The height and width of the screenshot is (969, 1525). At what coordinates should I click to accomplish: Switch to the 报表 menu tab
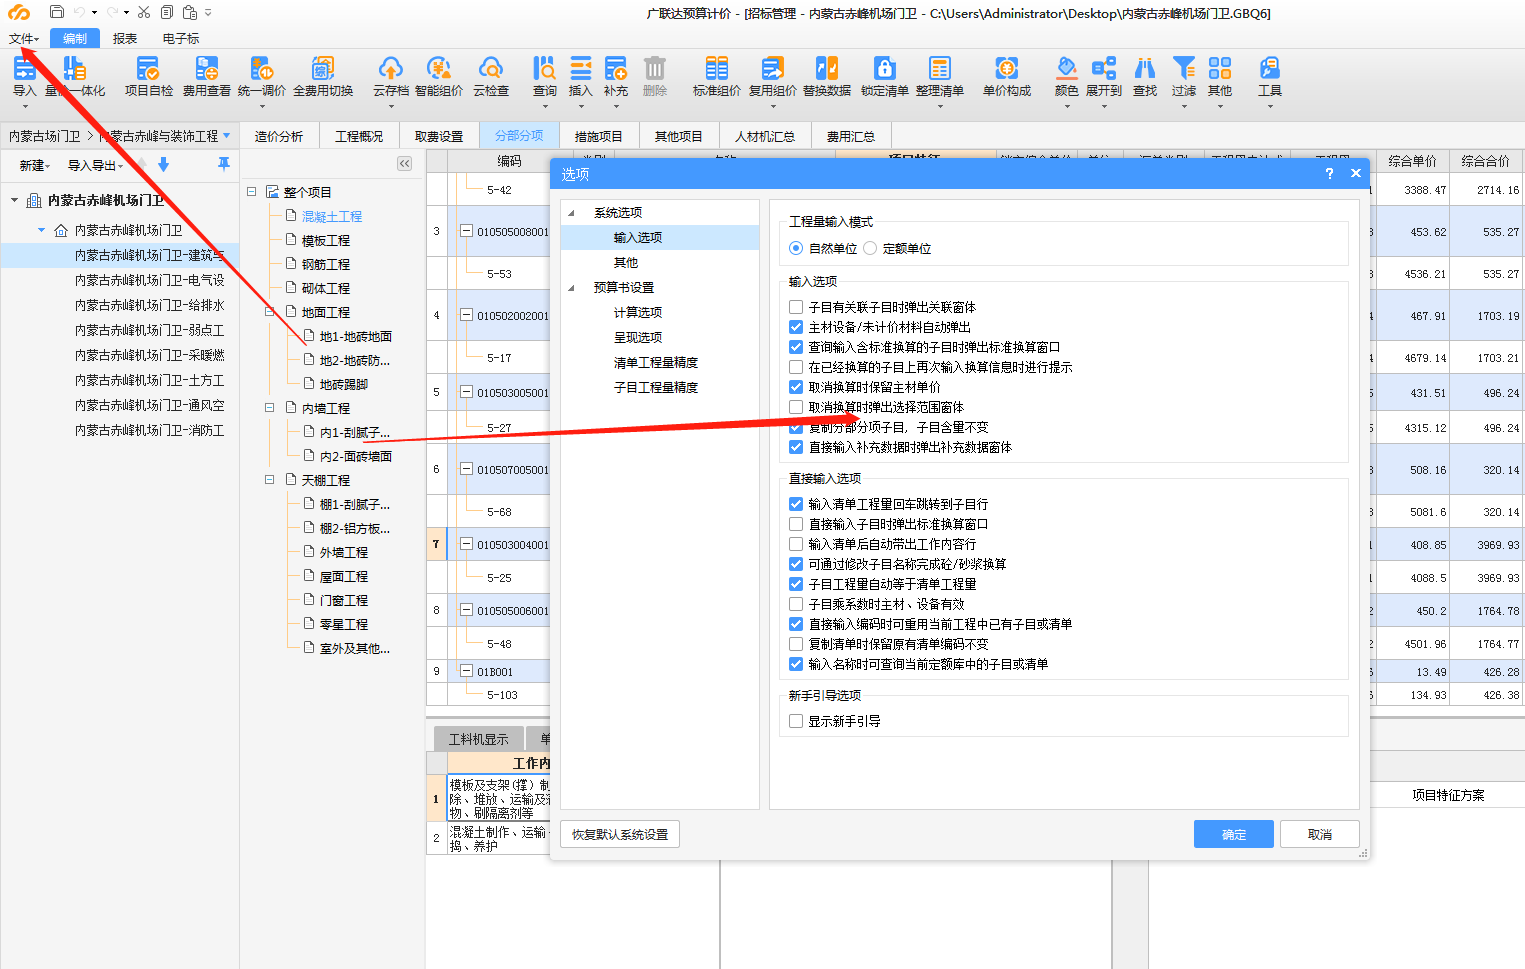point(125,39)
